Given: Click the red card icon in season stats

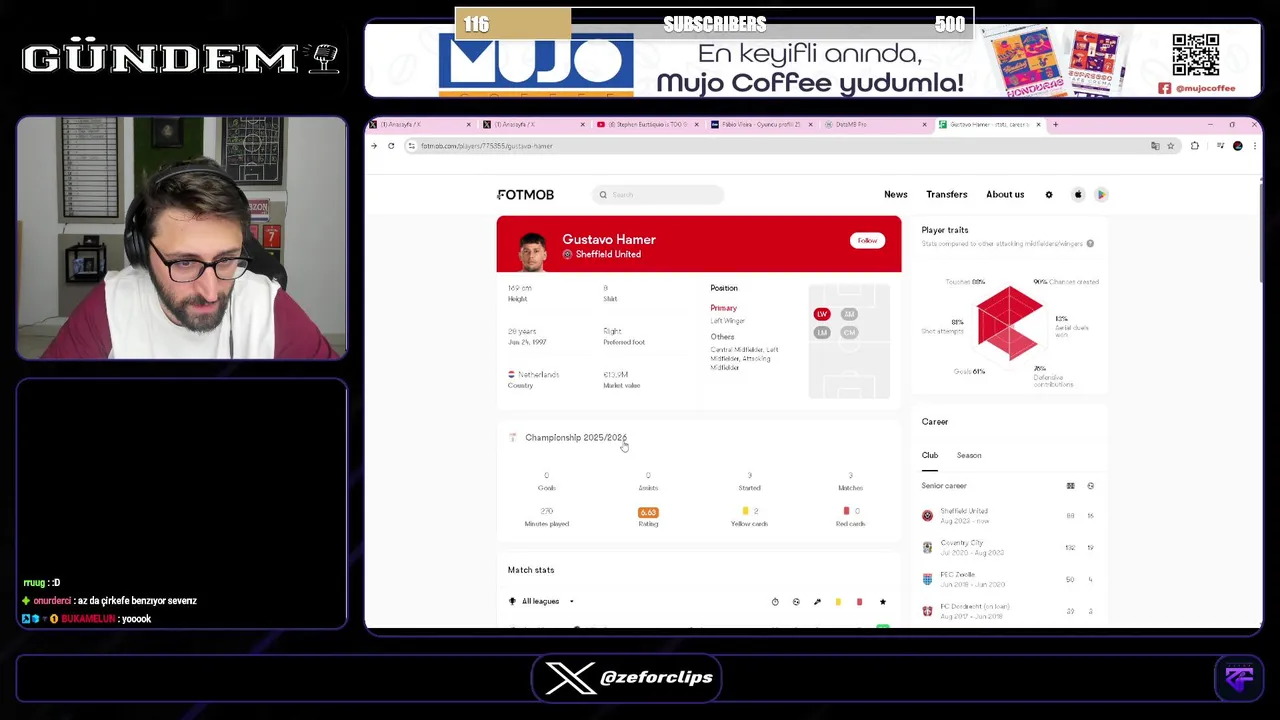Looking at the screenshot, I should tap(846, 512).
